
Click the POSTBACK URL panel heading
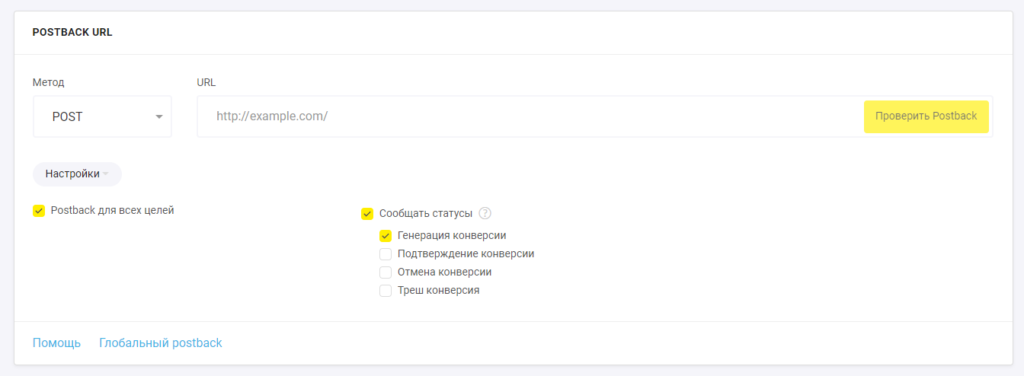(x=72, y=32)
